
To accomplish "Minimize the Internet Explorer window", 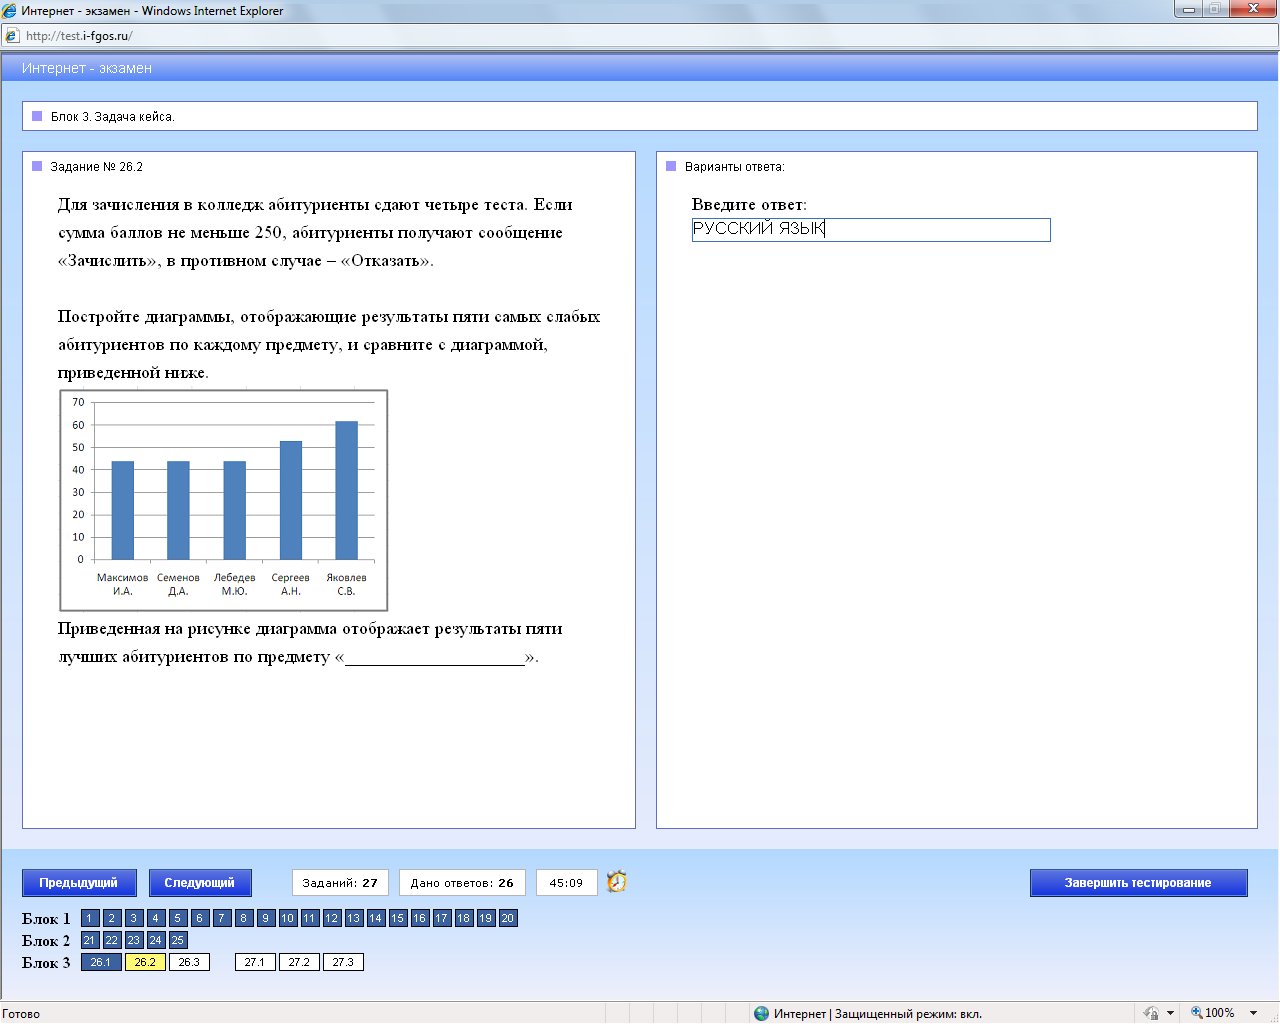I will [1189, 9].
